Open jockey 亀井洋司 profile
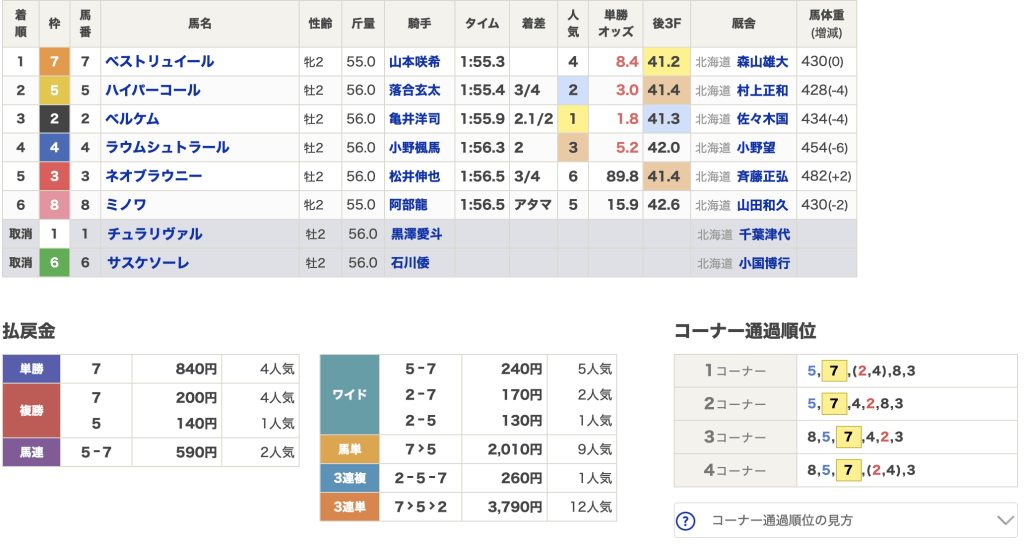 [x=415, y=119]
